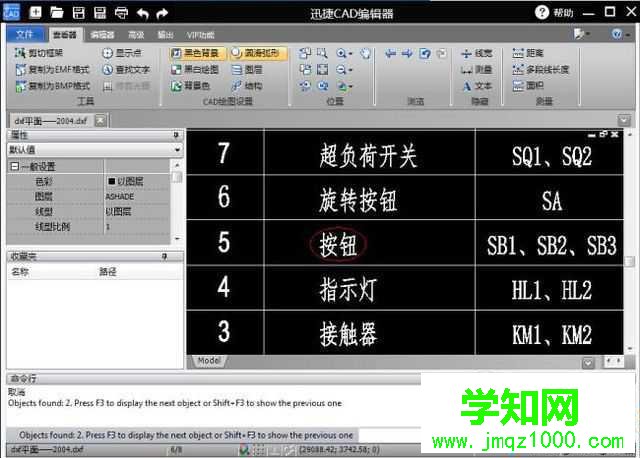This screenshot has width=640, height=458.
Task: Click the 图层 value ASHADE
Action: click(x=136, y=196)
